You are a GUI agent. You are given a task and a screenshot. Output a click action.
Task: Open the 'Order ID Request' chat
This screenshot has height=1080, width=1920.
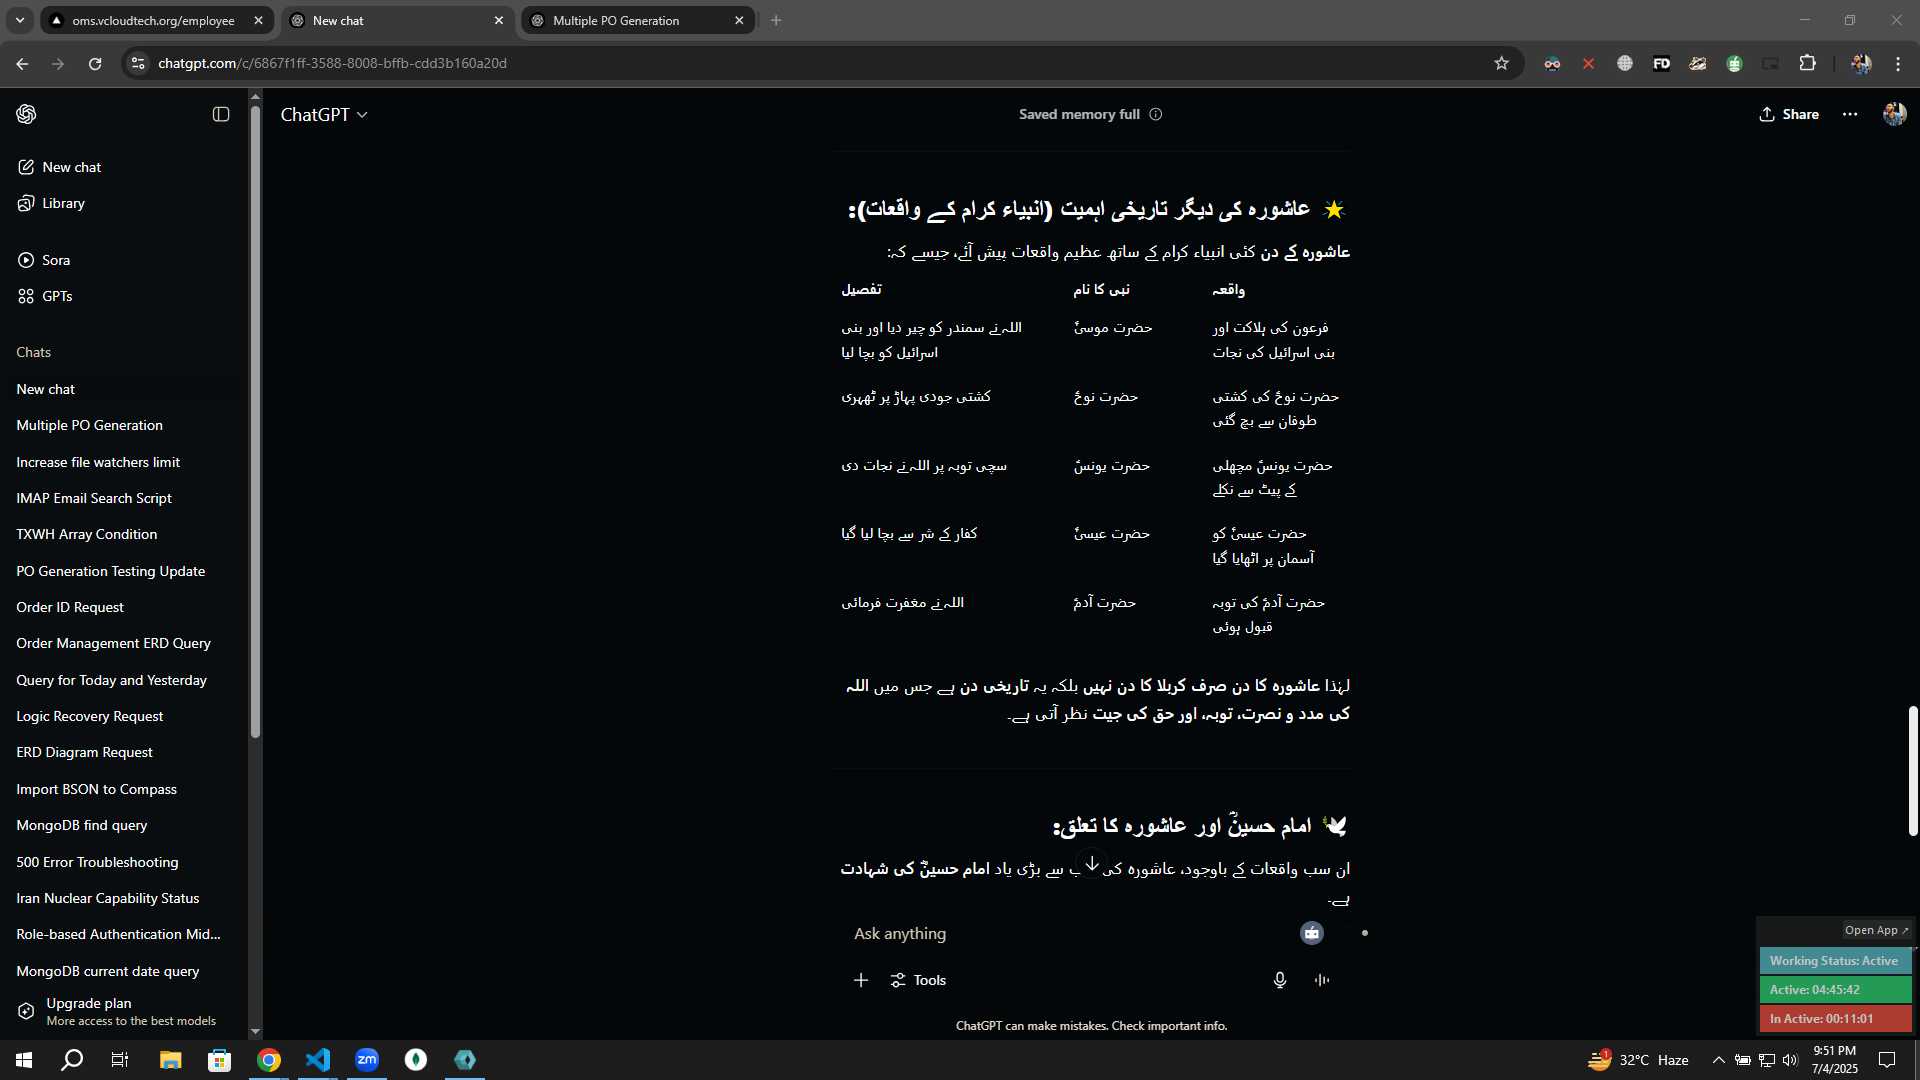pyautogui.click(x=124, y=607)
